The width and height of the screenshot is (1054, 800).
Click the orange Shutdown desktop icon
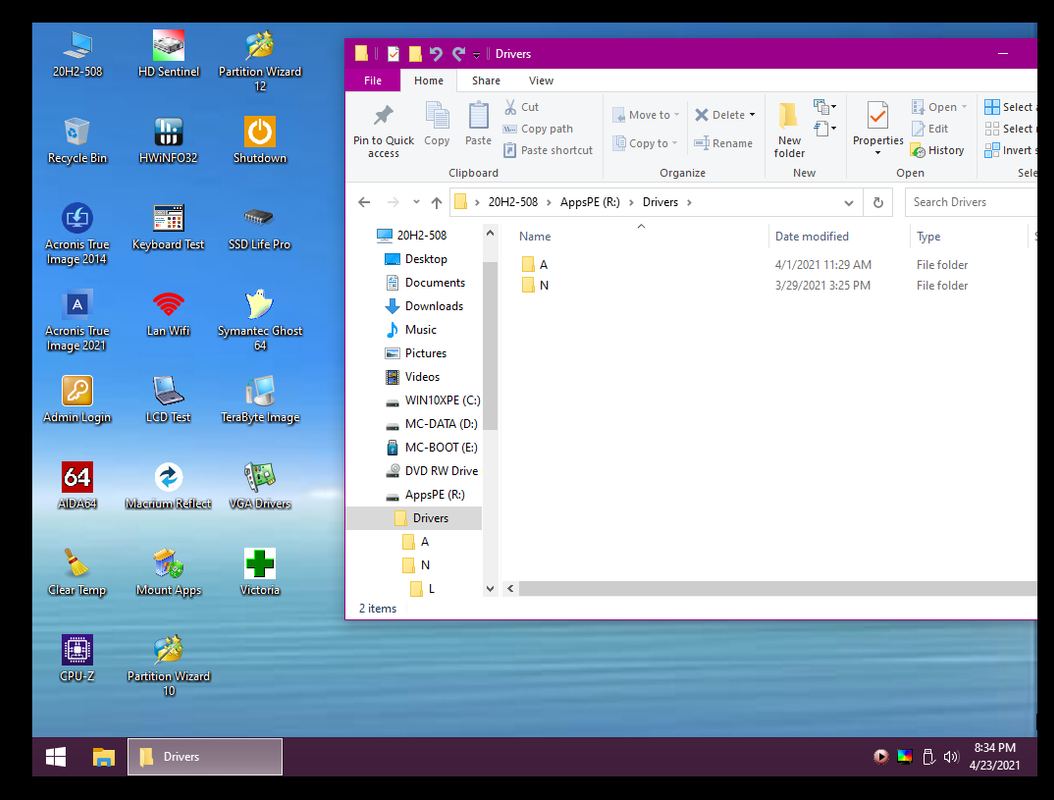259,141
